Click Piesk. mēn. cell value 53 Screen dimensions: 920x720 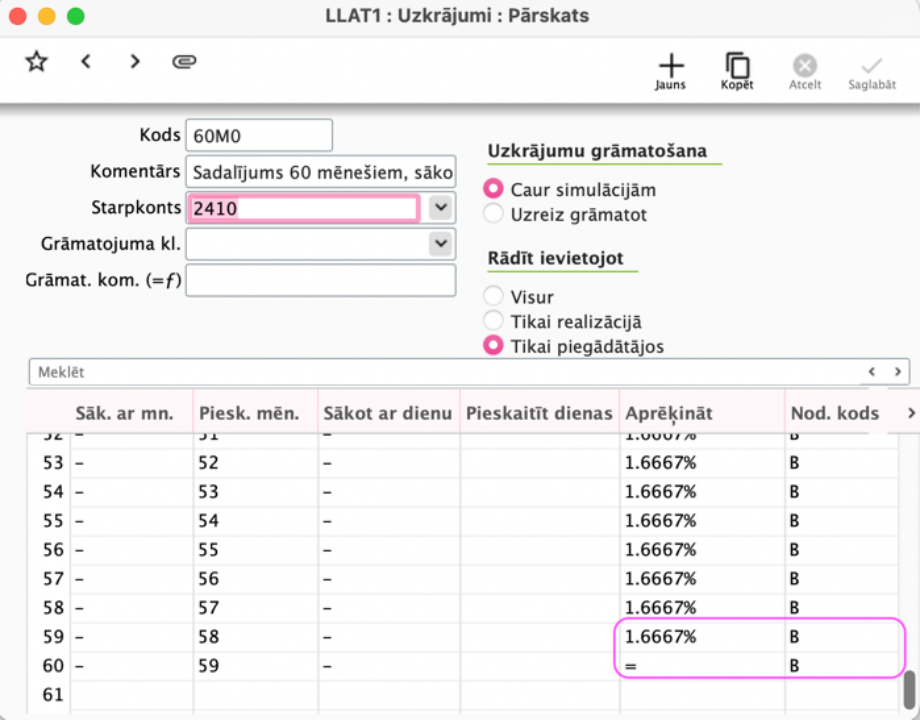[255, 492]
